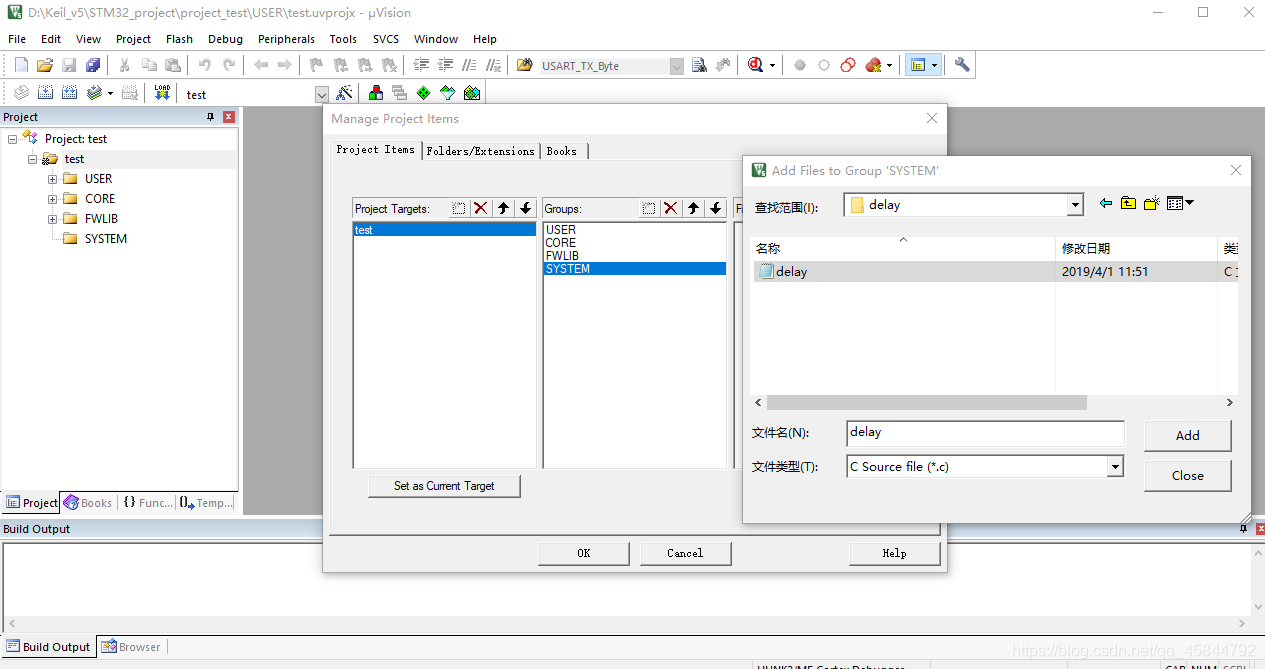The image size is (1265, 669).
Task: Move selected group down with arrow icon
Action: point(715,208)
